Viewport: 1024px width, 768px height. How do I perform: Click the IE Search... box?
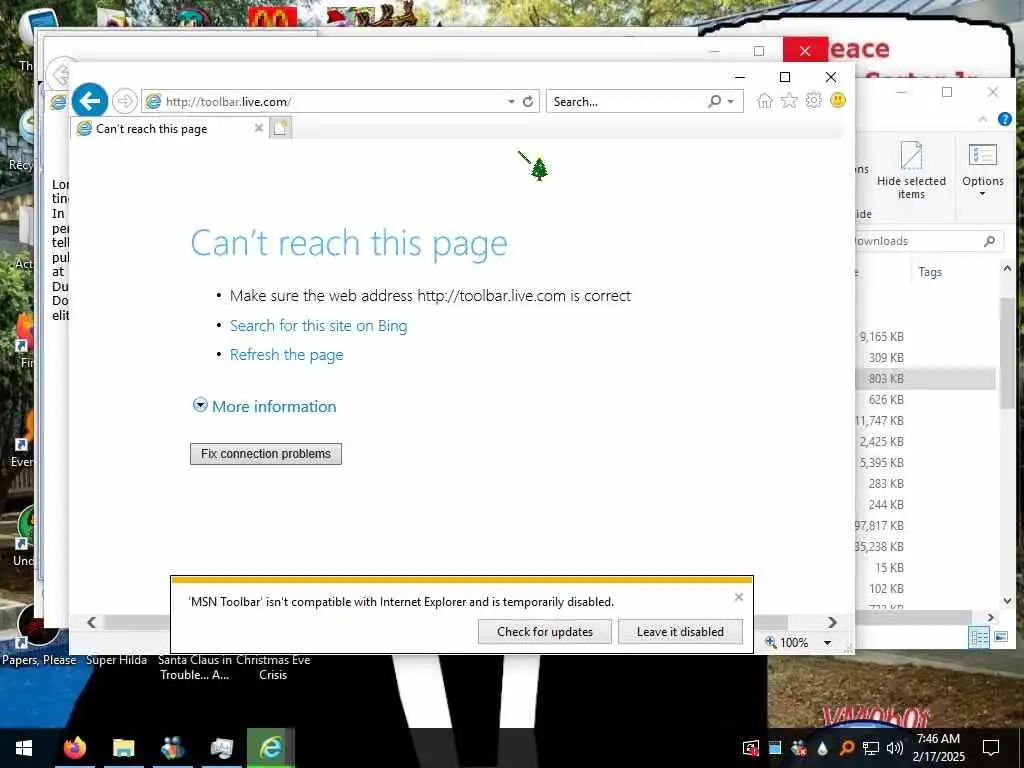pyautogui.click(x=628, y=102)
